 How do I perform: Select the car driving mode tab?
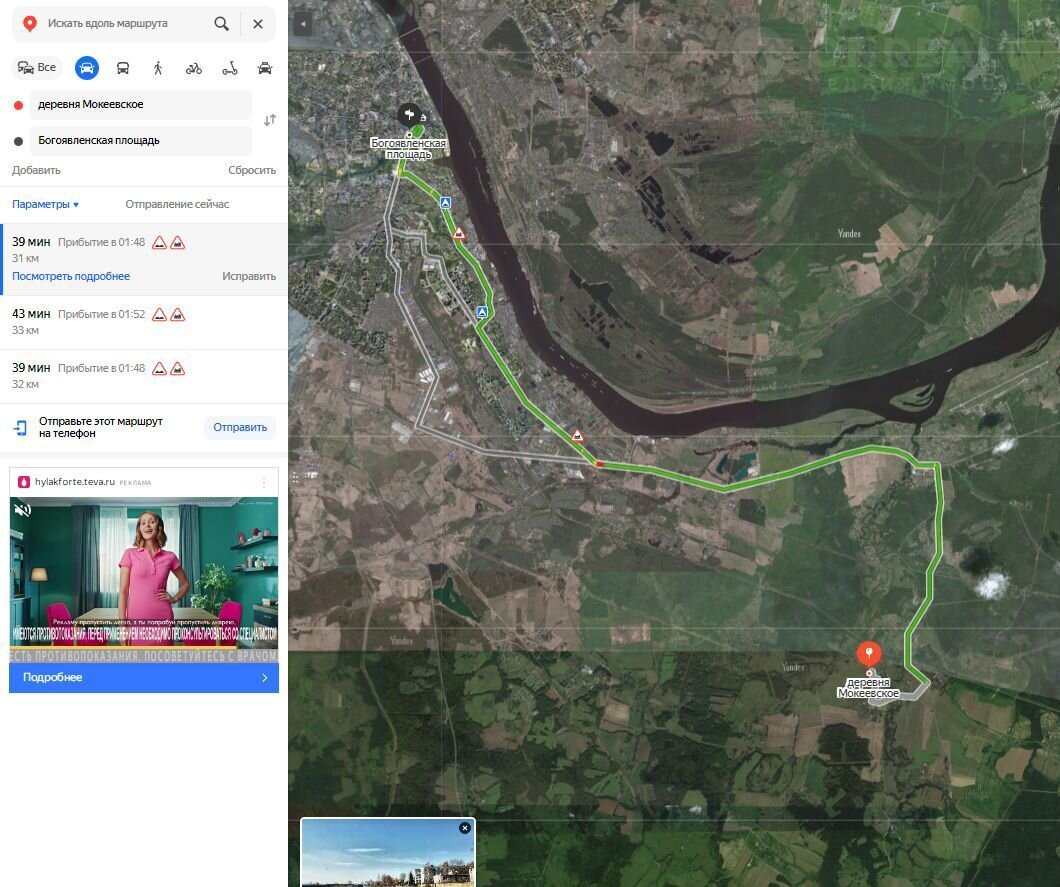87,68
